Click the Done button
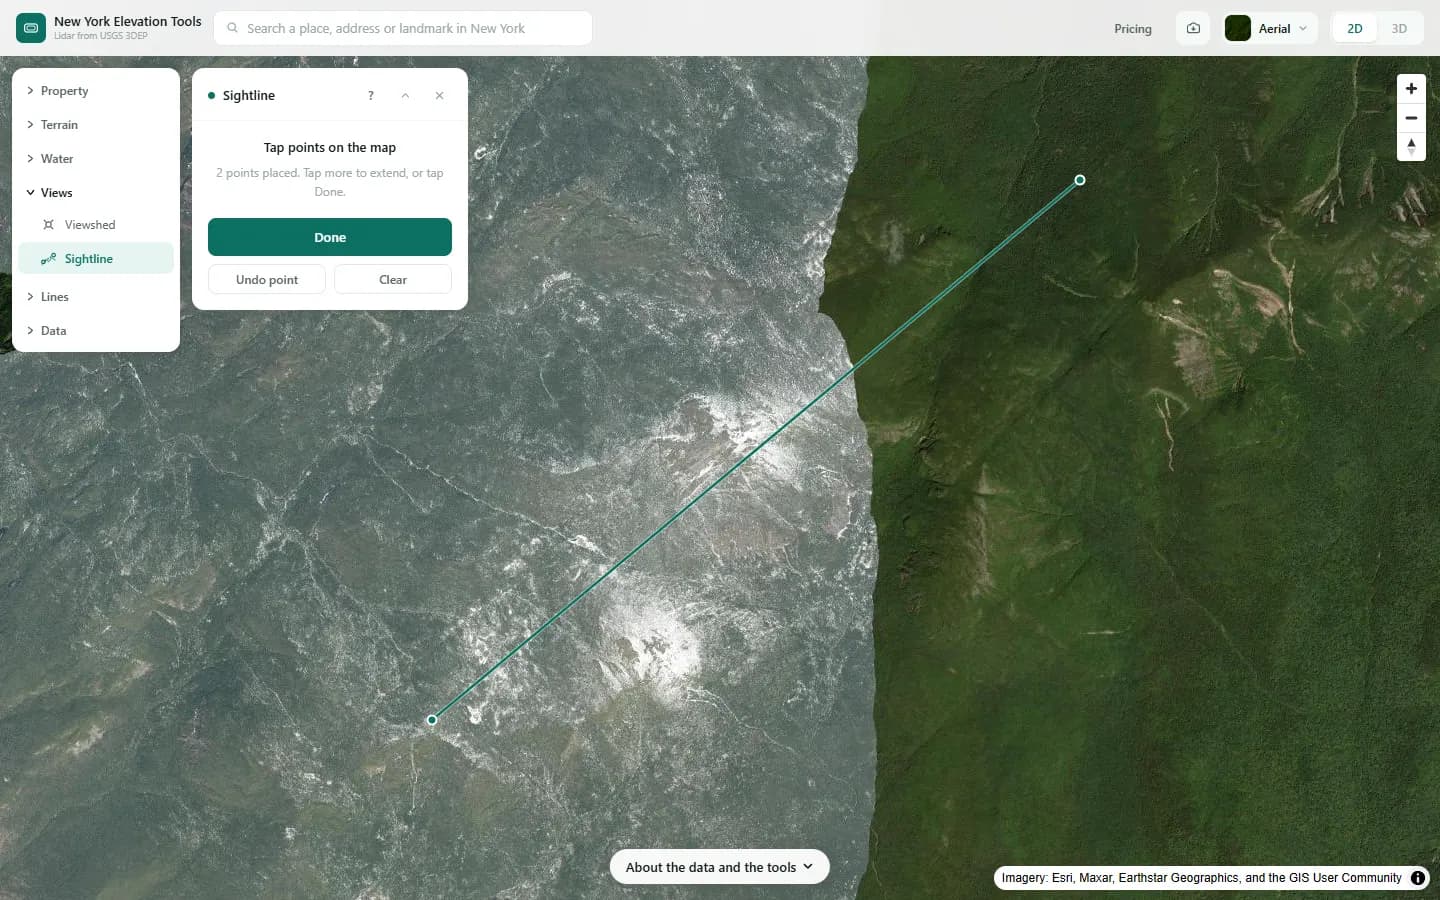This screenshot has width=1440, height=900. click(x=330, y=237)
